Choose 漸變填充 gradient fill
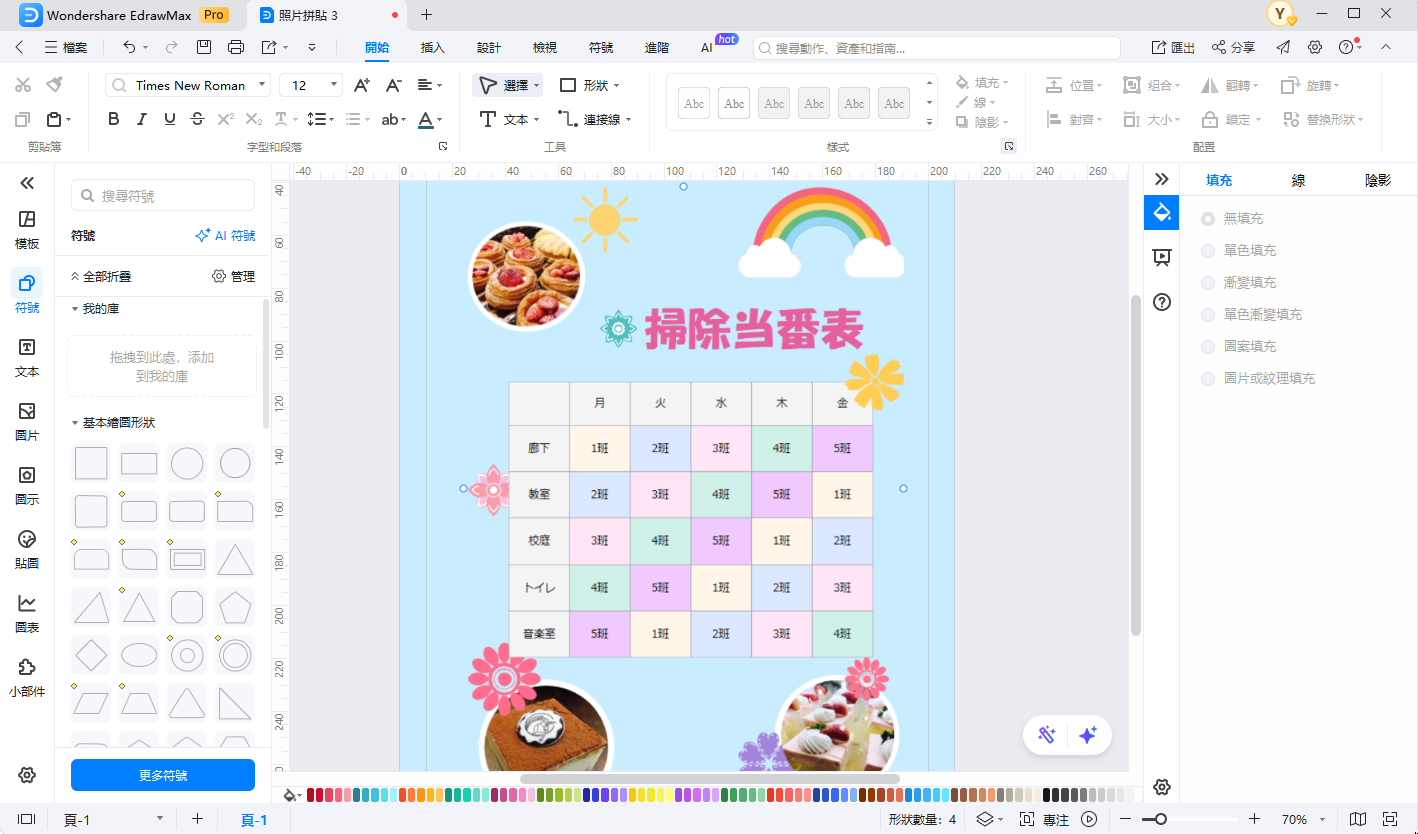Screen dimensions: 1418x834 [1240, 282]
